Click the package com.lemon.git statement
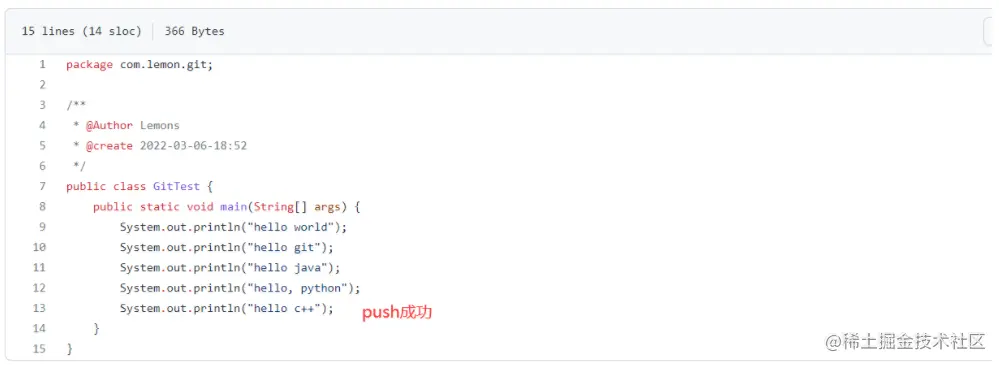999x365 pixels. click(139, 64)
